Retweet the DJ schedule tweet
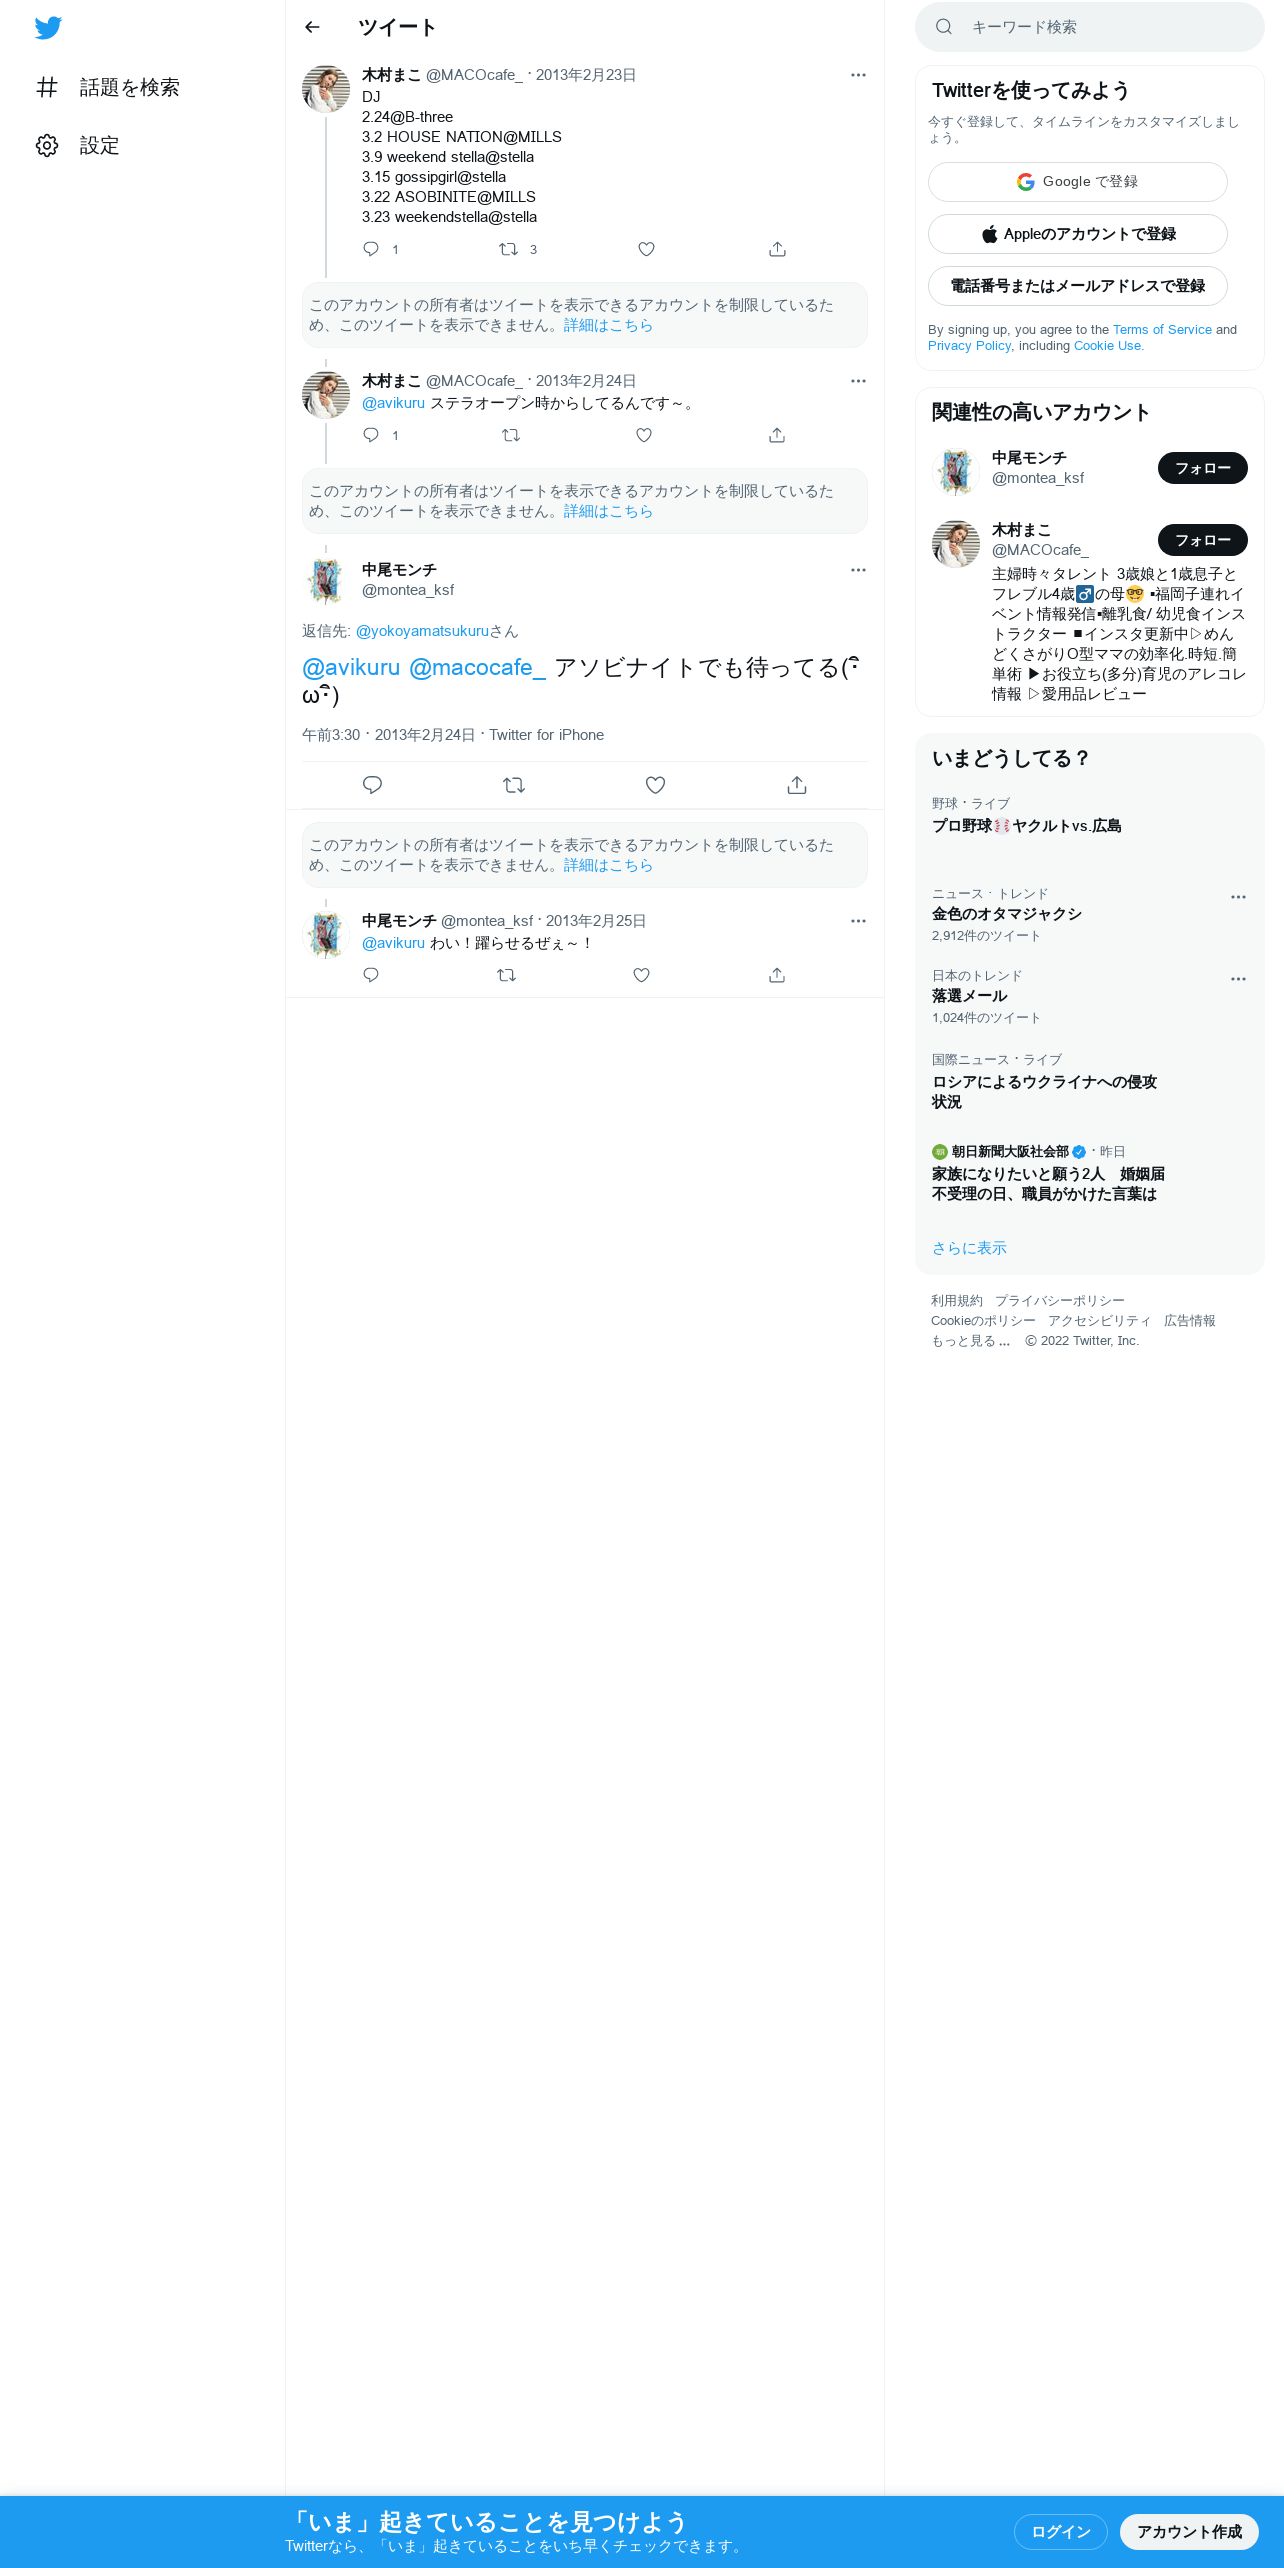Screen dimensions: 1284x2568 pyautogui.click(x=509, y=249)
